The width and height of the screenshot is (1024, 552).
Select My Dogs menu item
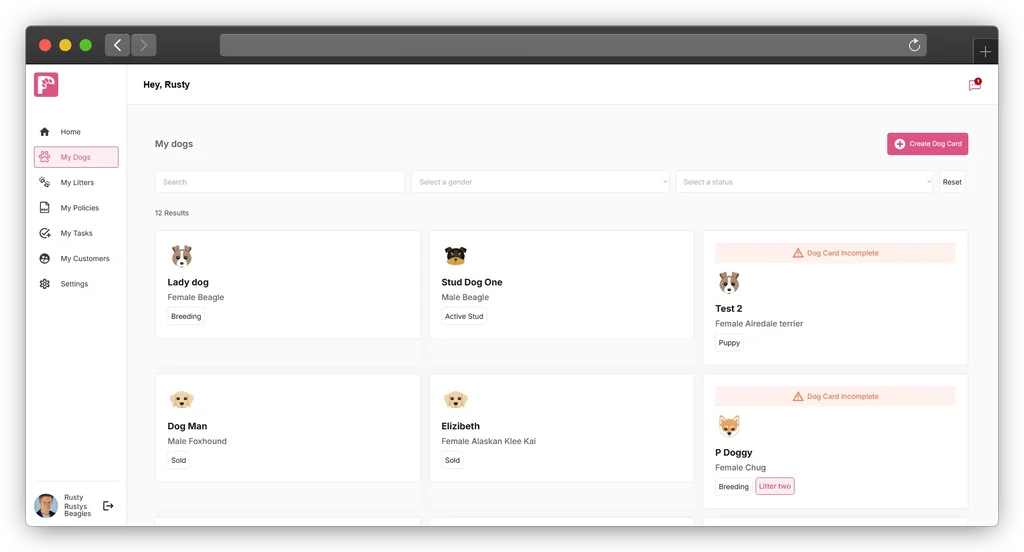[76, 157]
